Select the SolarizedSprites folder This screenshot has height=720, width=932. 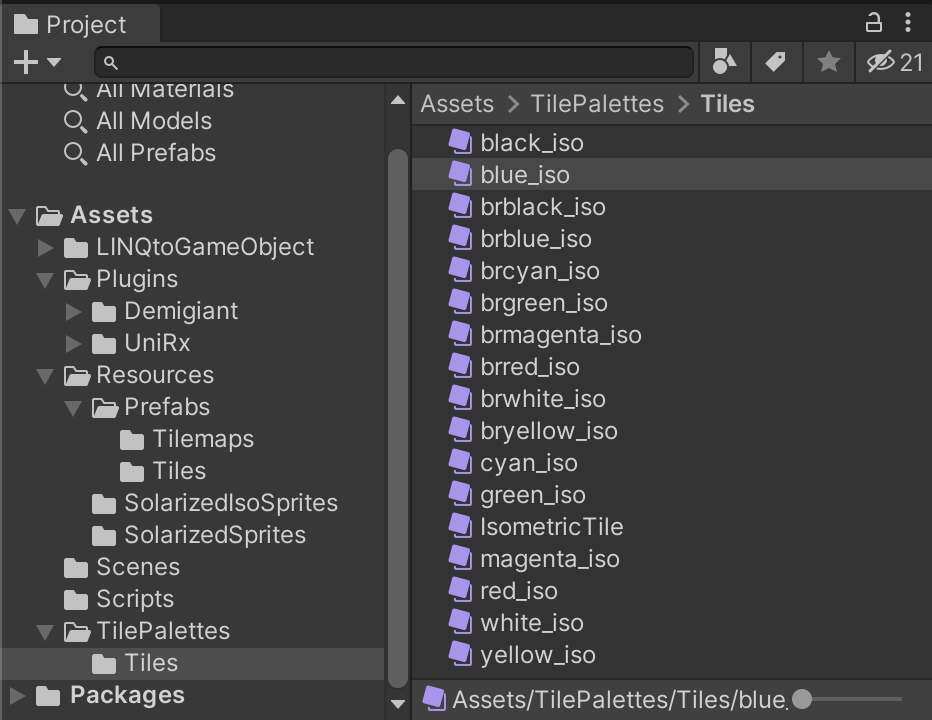pyautogui.click(x=199, y=535)
